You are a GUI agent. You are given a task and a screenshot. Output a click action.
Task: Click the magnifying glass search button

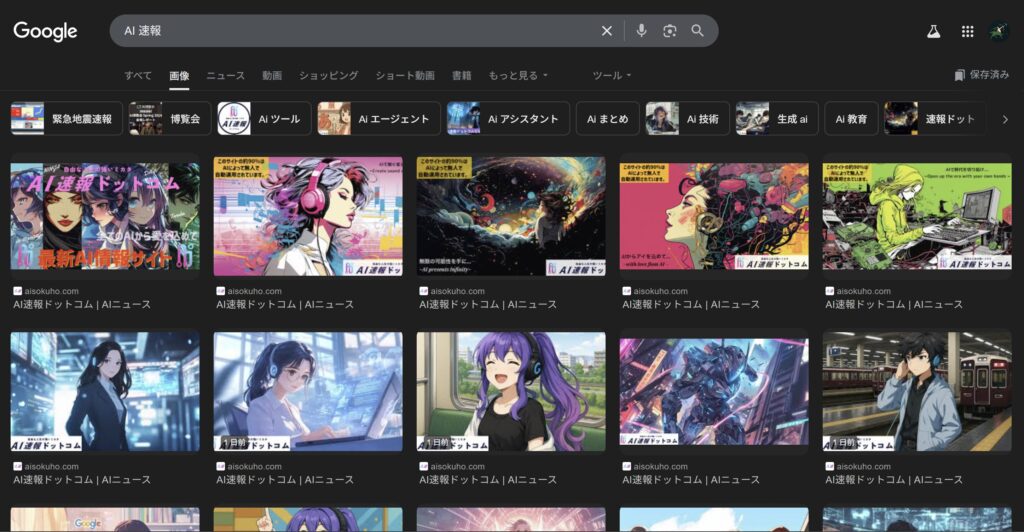point(698,31)
